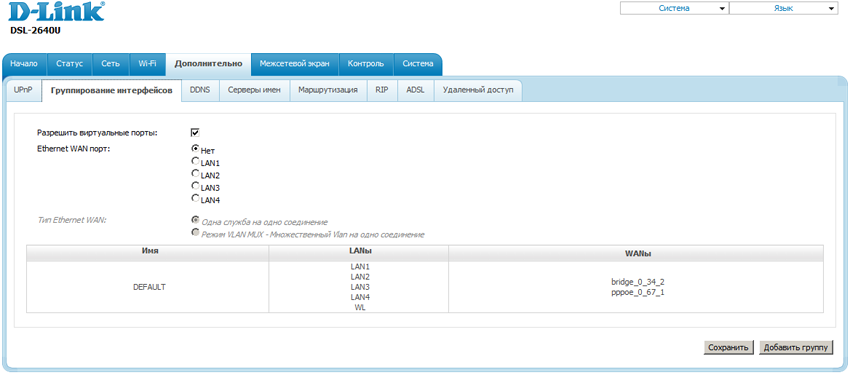The image size is (850, 375).
Task: Open Удаленный доступ subtab
Action: point(478,90)
